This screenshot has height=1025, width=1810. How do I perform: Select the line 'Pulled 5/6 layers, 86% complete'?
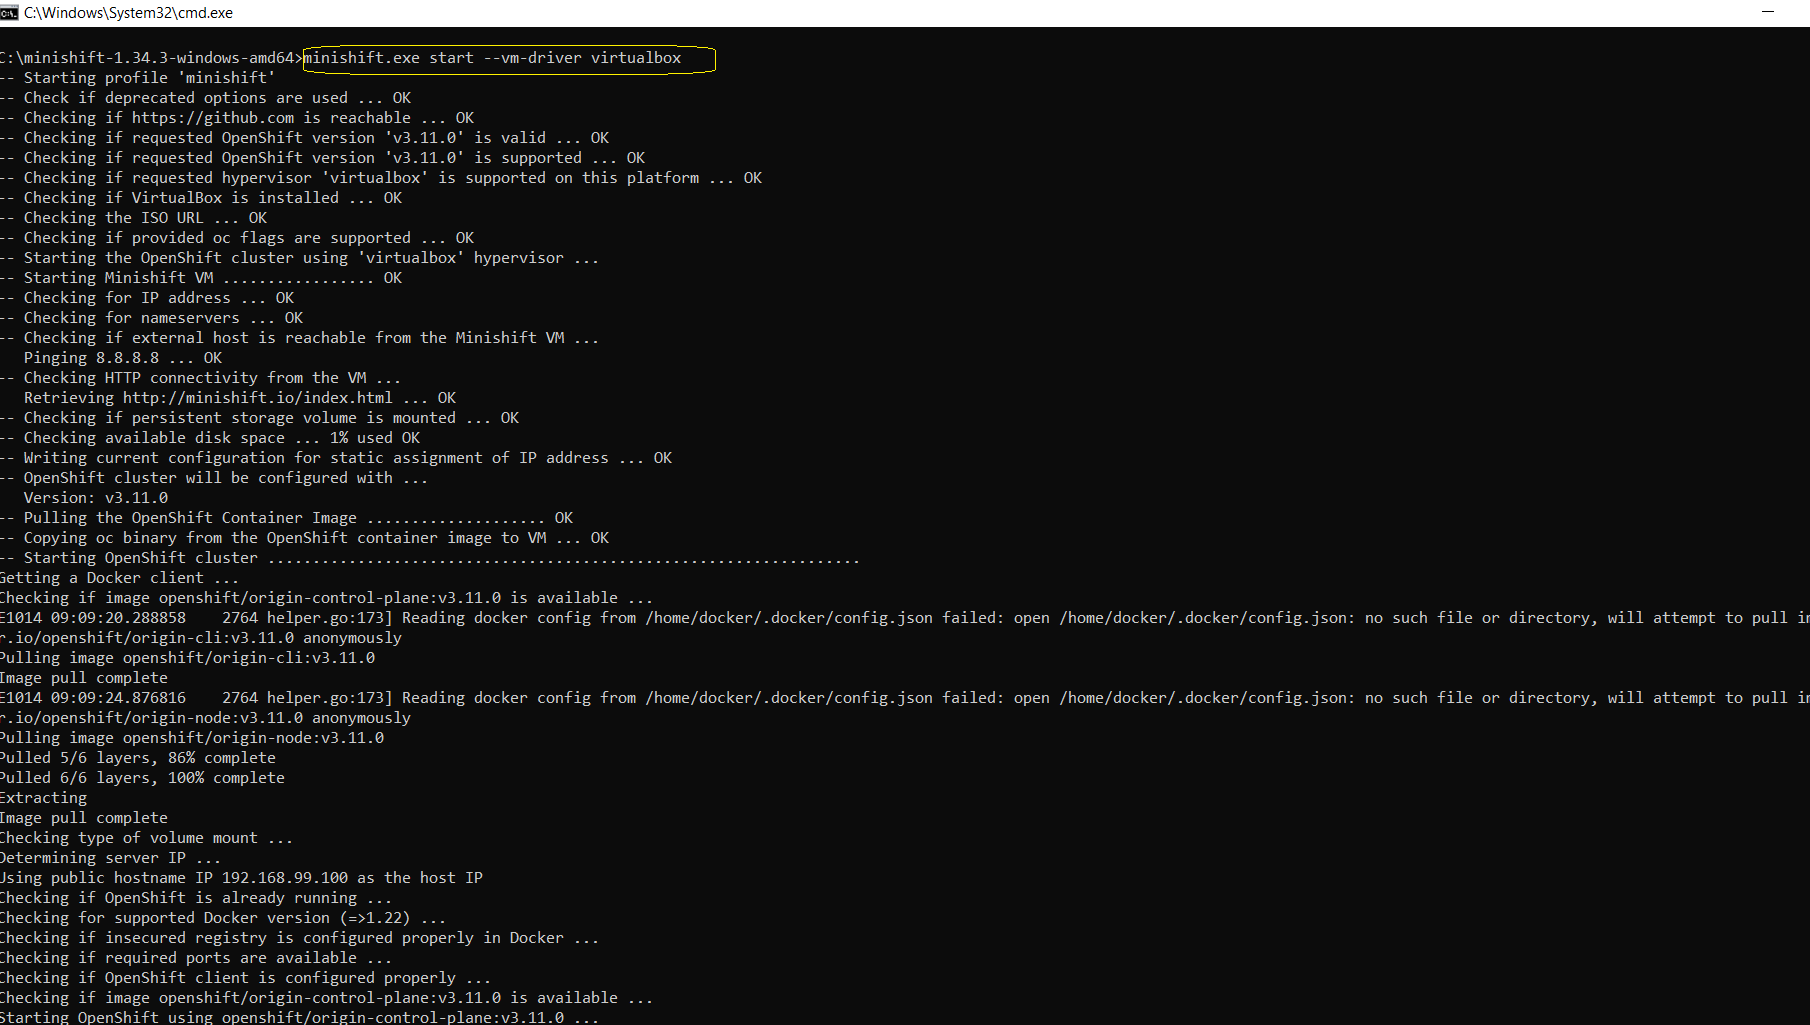pos(138,758)
